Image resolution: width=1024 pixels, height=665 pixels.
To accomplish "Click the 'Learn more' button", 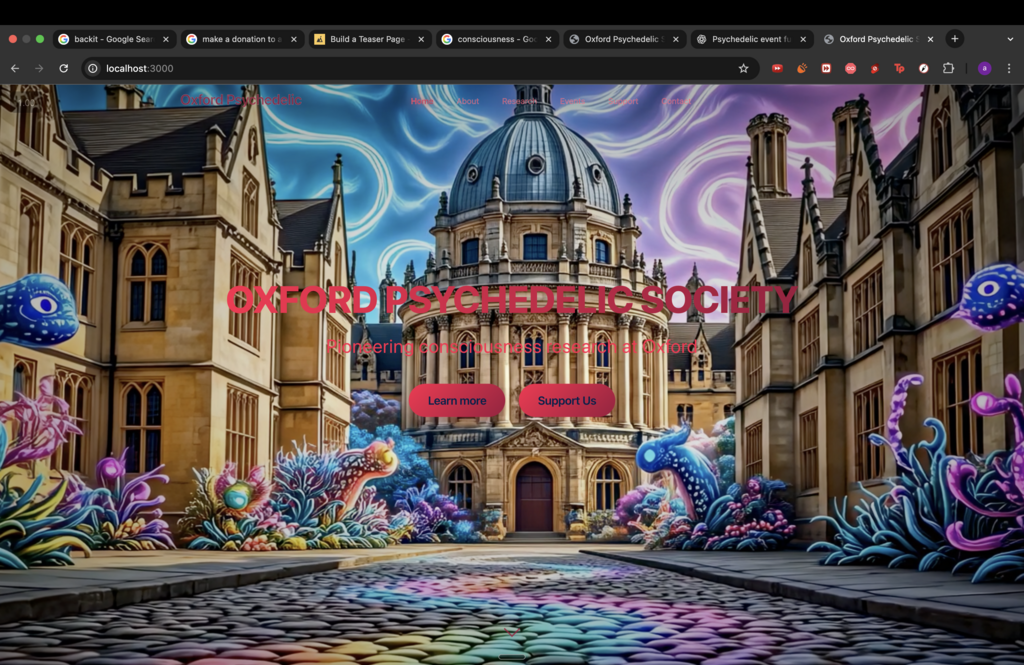I will point(457,401).
